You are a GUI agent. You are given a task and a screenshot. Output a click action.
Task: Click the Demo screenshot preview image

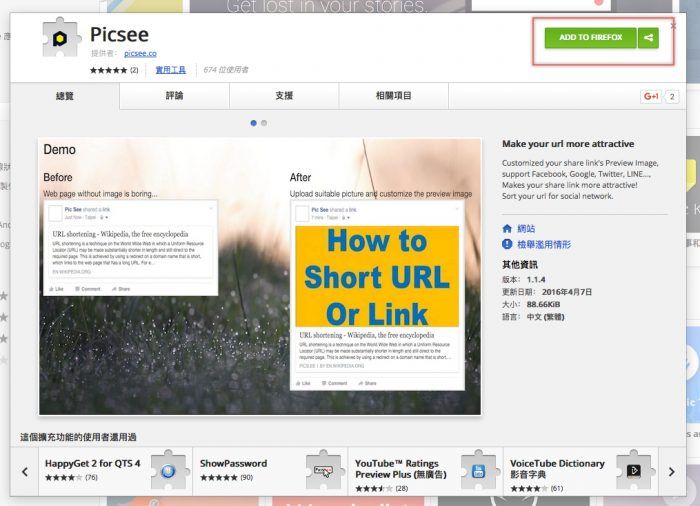point(260,276)
